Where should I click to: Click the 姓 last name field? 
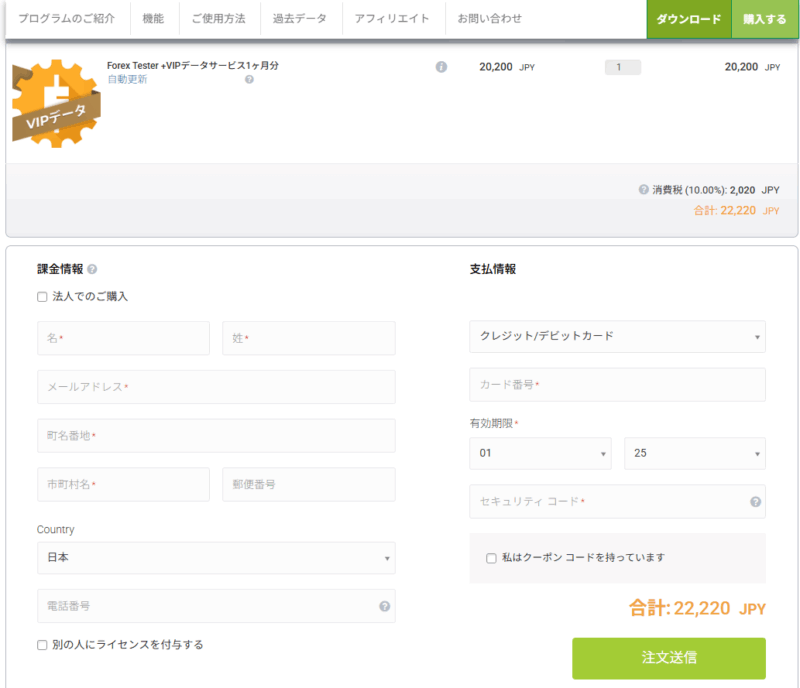tap(309, 338)
